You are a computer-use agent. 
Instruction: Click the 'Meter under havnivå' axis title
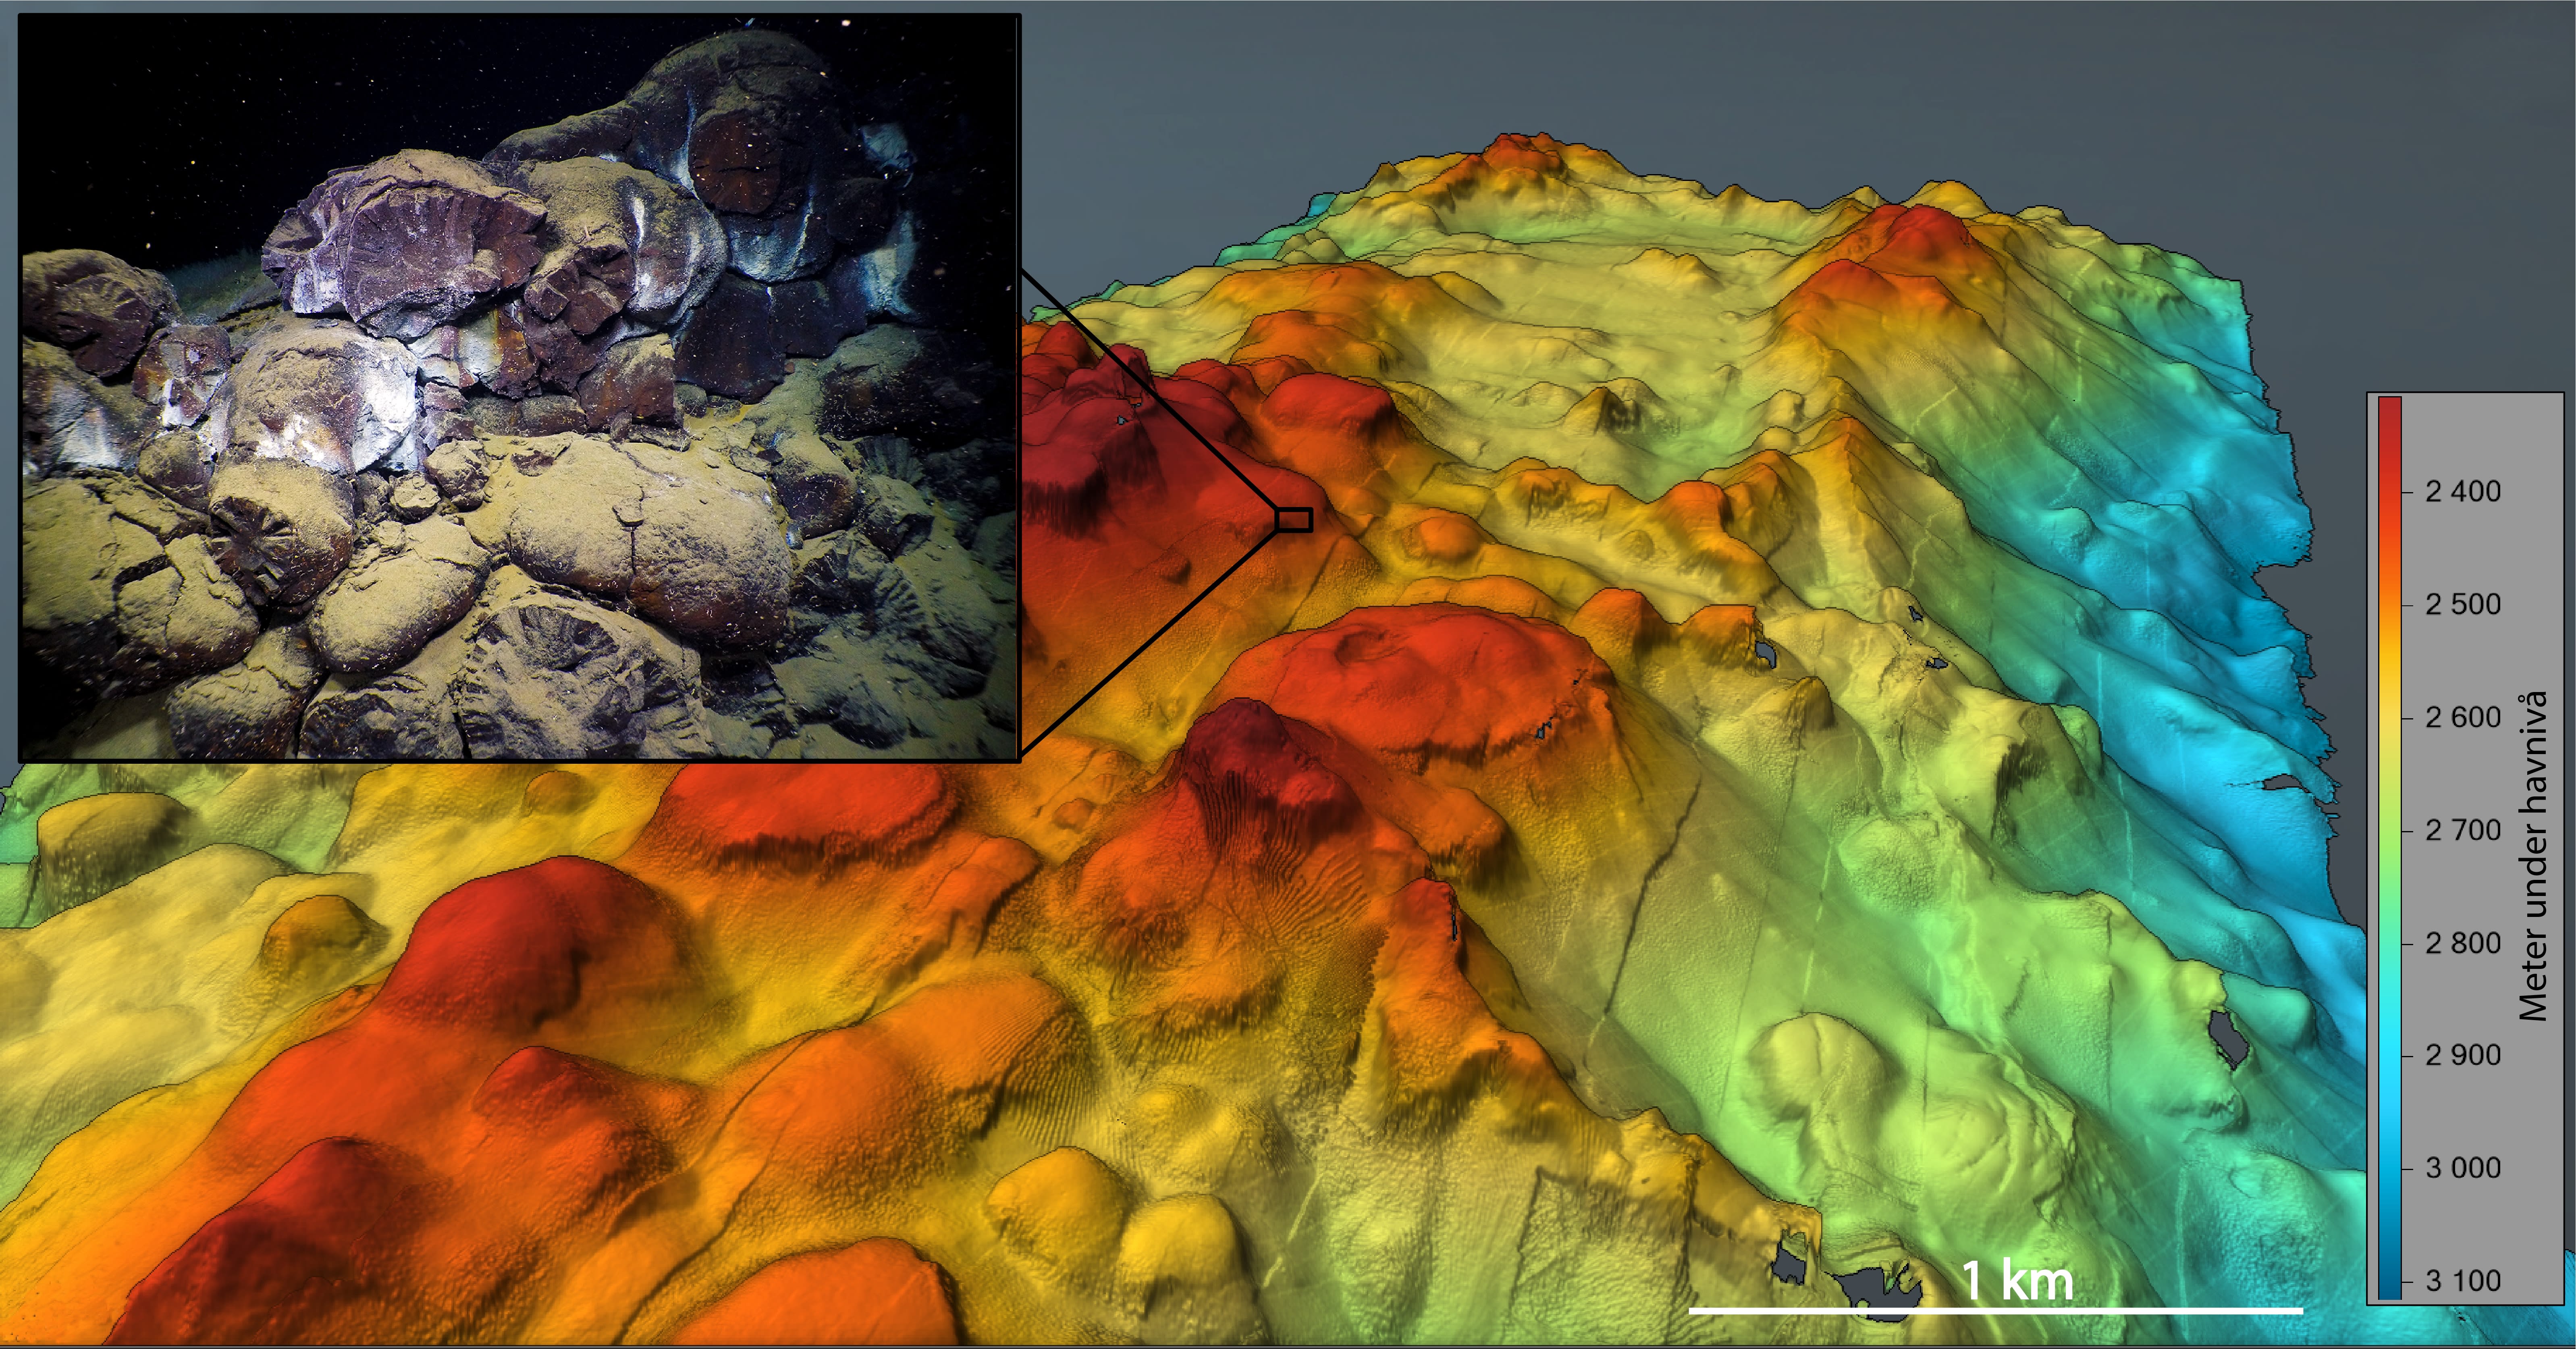click(x=2532, y=855)
